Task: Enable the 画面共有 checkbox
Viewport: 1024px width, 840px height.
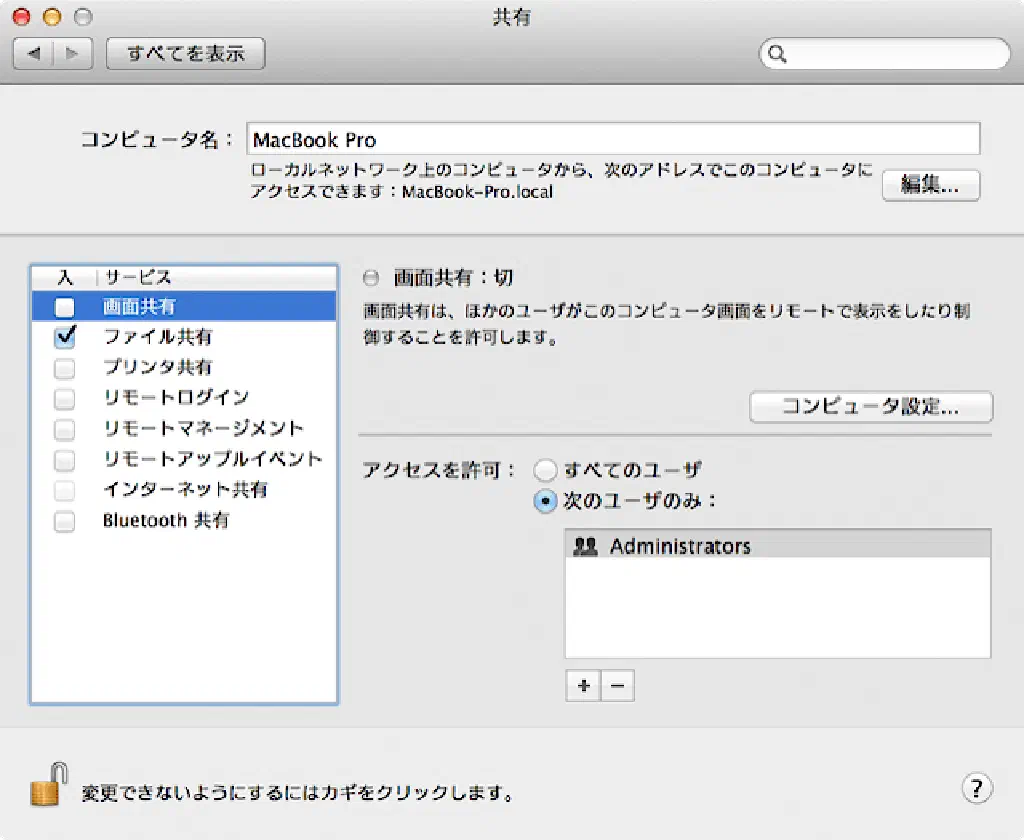Action: 65,307
